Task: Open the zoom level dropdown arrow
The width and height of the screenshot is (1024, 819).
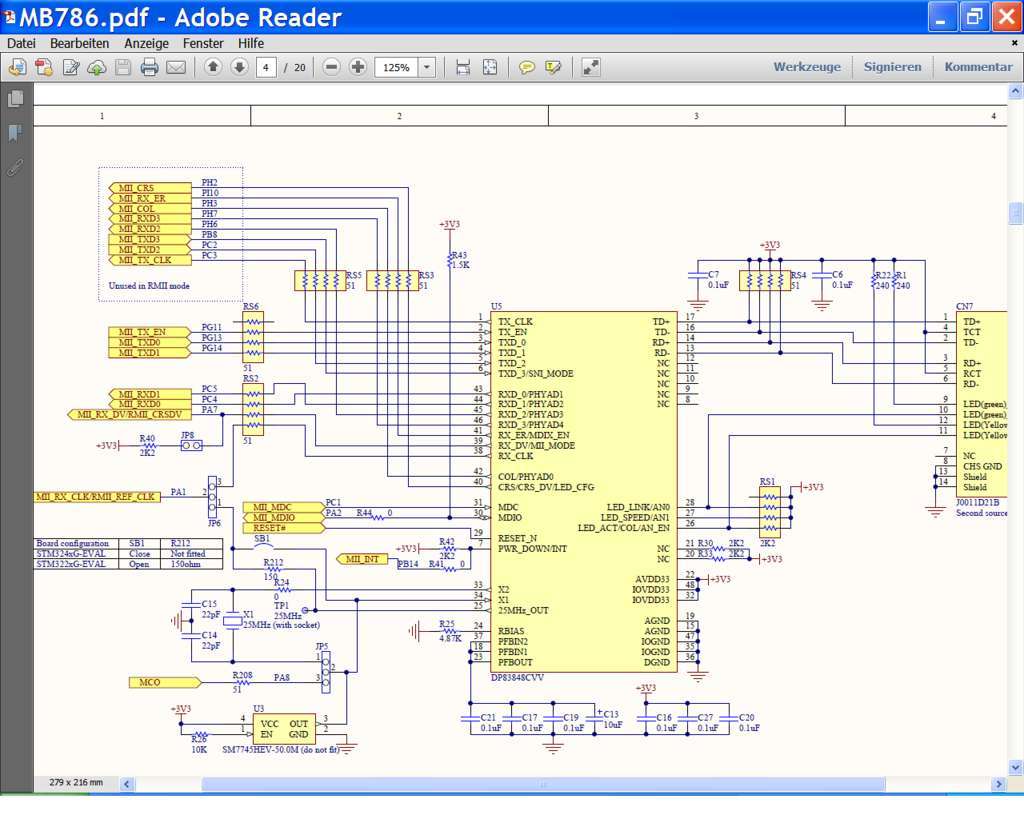Action: [x=427, y=67]
